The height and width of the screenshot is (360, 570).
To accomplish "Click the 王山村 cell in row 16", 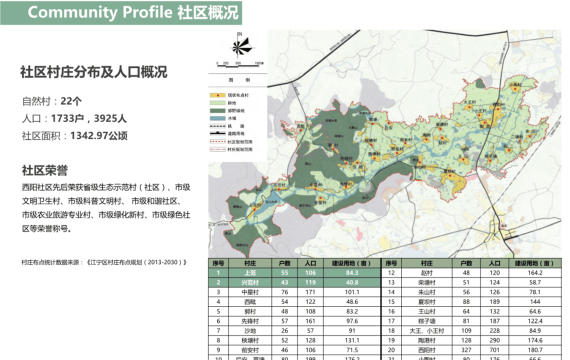I will tap(427, 312).
